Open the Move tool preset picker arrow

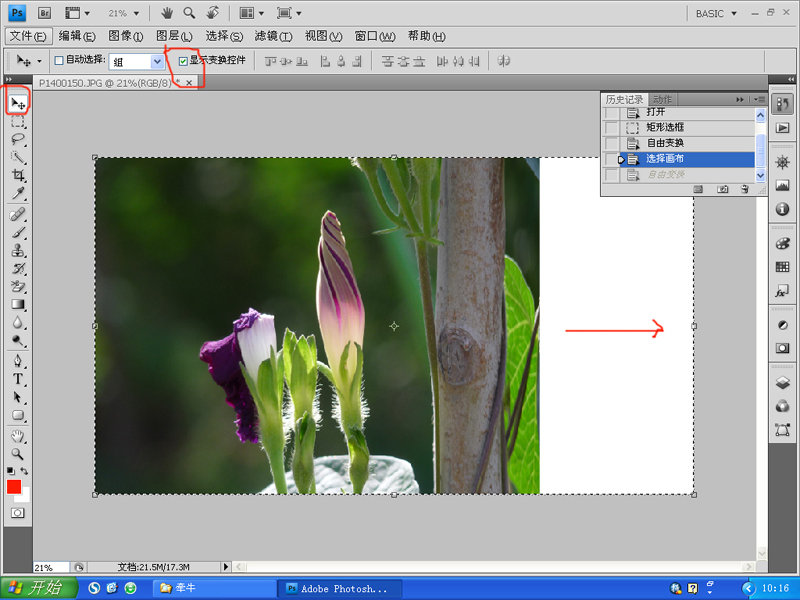pos(39,62)
